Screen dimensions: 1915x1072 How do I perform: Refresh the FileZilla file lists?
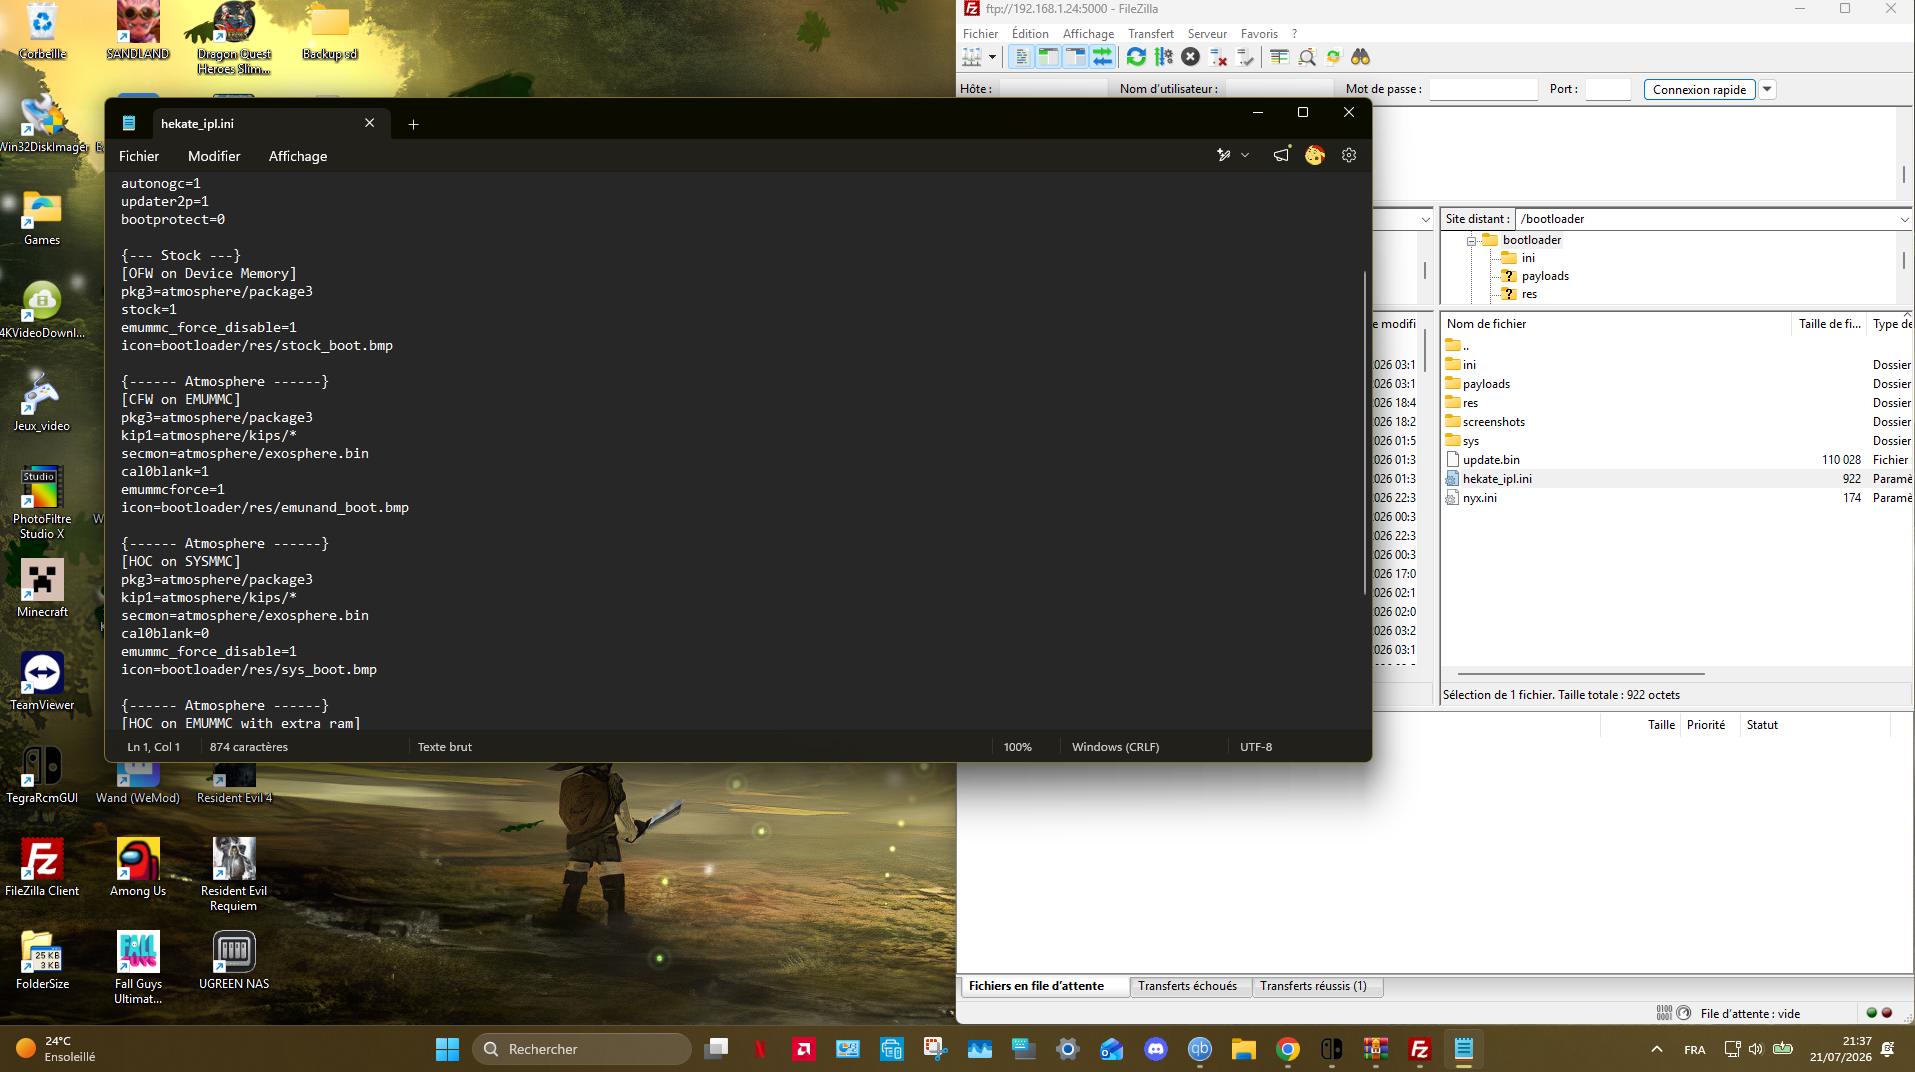(x=1136, y=57)
